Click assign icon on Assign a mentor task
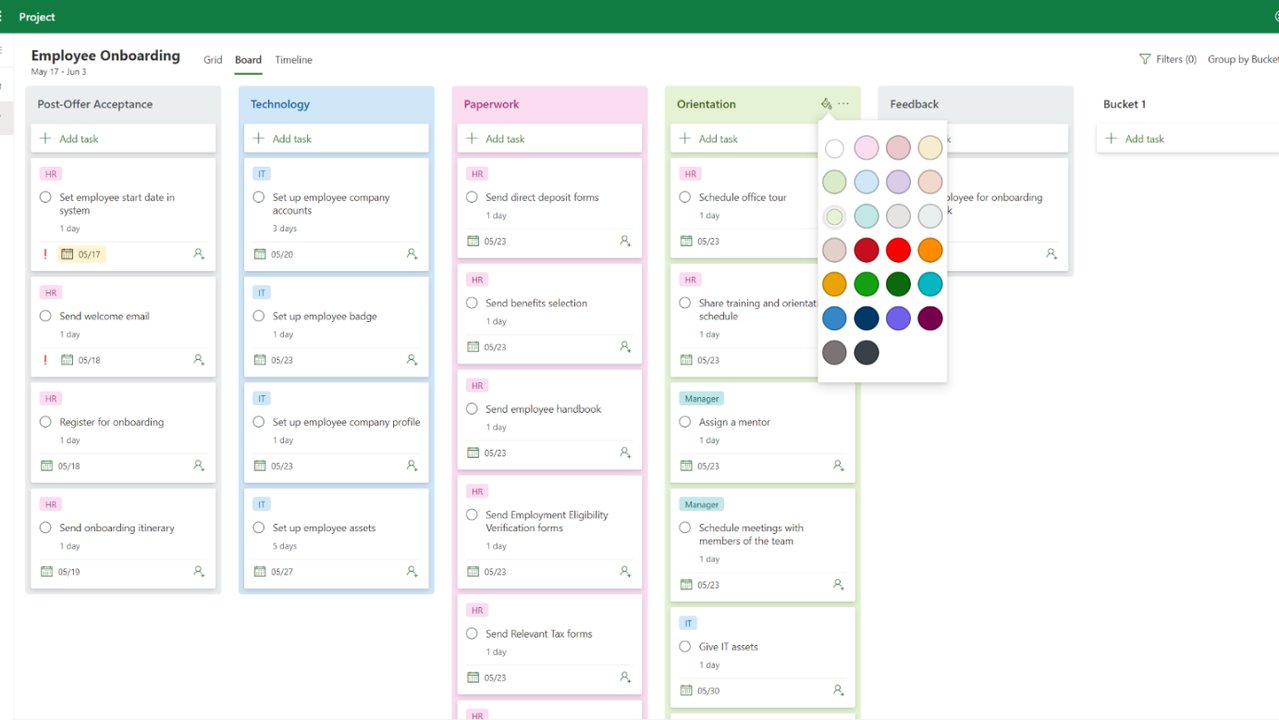Image resolution: width=1279 pixels, height=720 pixels. pos(838,466)
